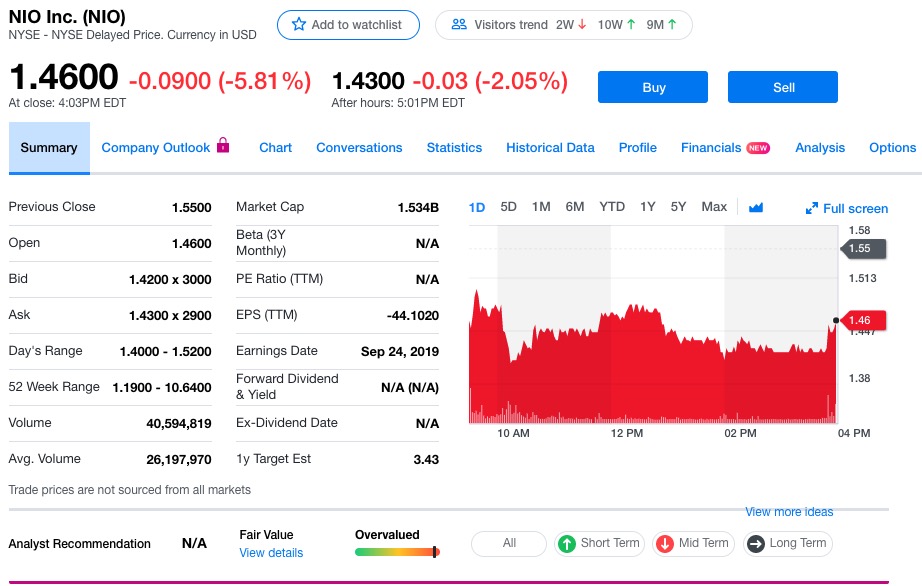Select the All ideas filter pill
This screenshot has height=586, width=922.
(509, 544)
